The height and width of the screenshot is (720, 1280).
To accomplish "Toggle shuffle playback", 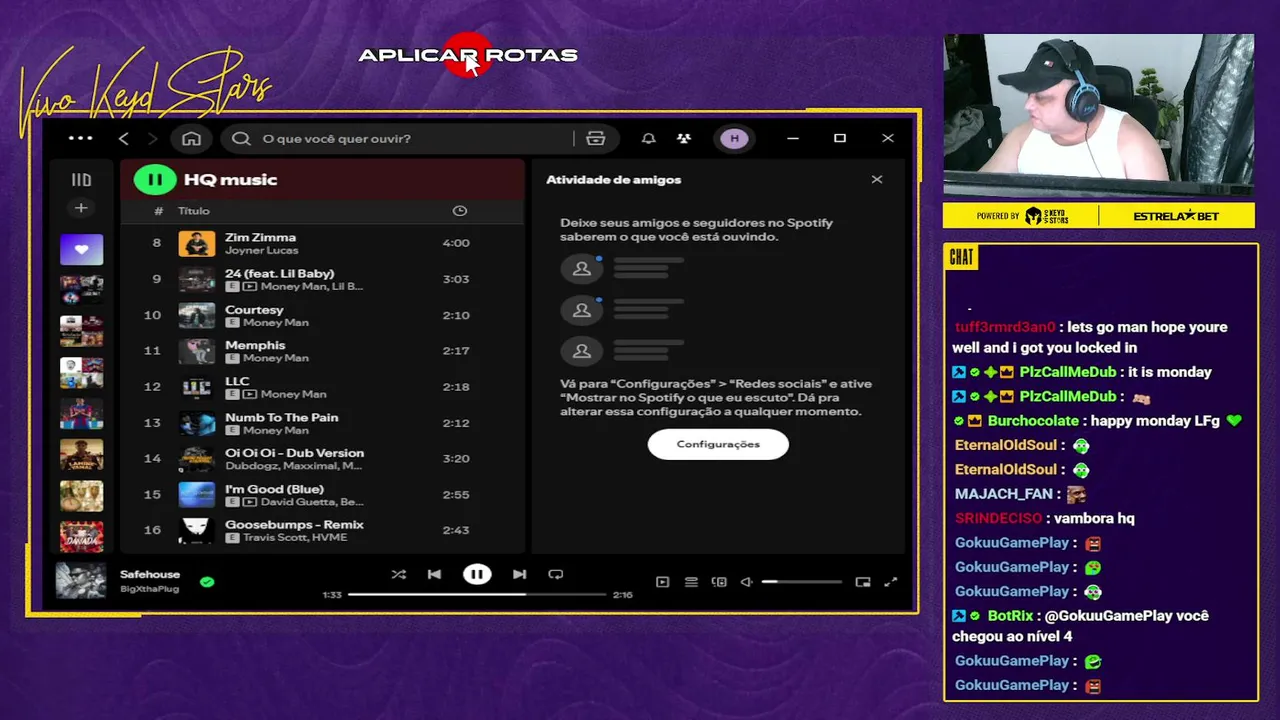I will tap(398, 575).
